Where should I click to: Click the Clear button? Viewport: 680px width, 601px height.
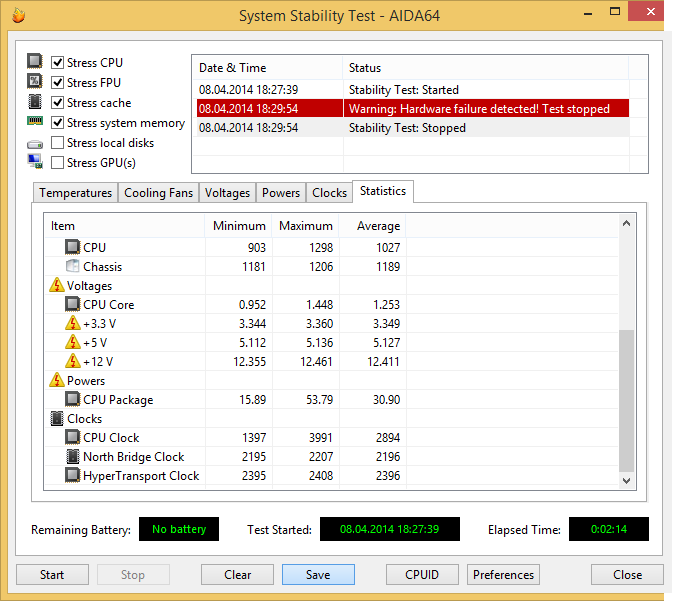237,575
